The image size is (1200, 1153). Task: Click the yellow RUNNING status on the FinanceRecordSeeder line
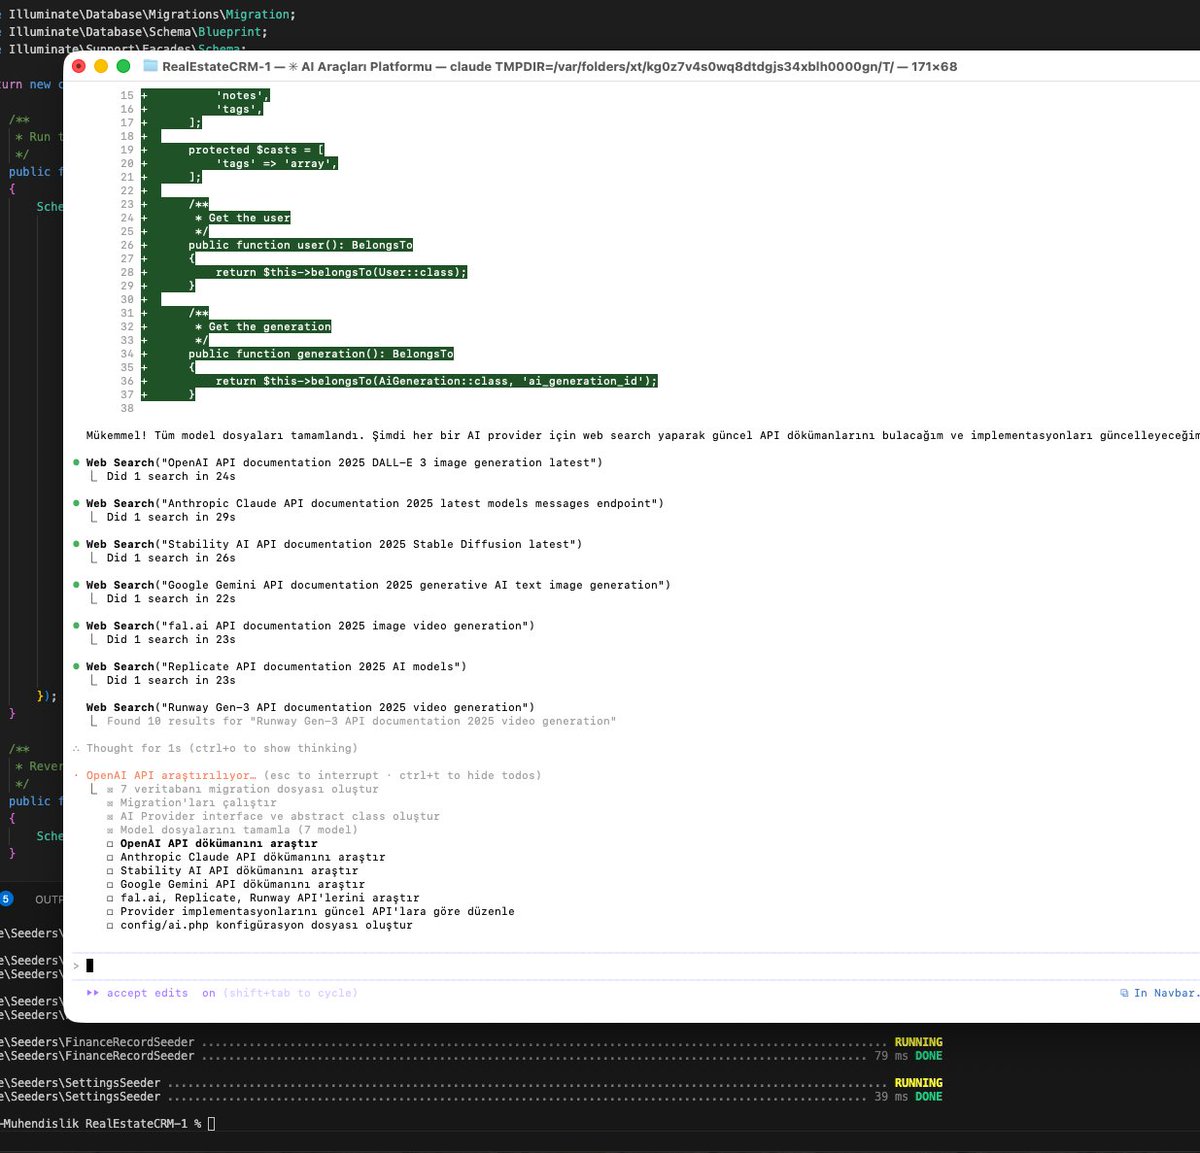coord(918,1042)
